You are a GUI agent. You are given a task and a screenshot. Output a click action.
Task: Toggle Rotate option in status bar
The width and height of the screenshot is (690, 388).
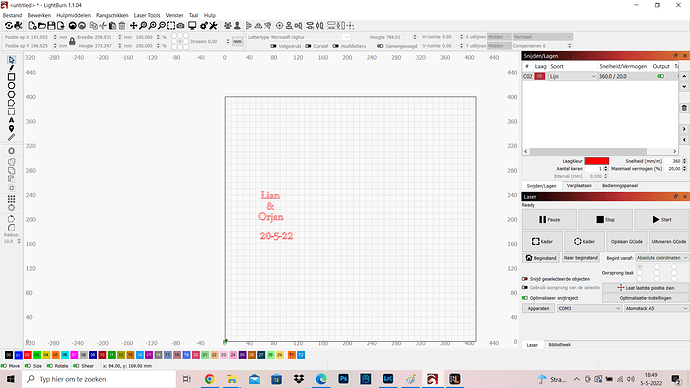pyautogui.click(x=50, y=366)
